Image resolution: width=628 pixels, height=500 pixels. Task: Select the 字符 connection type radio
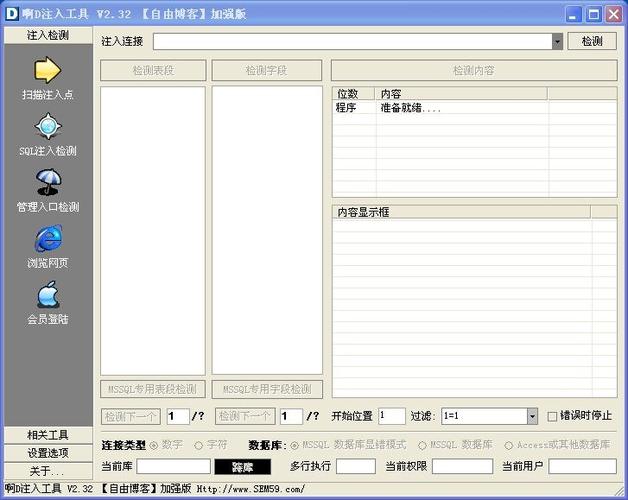[199, 444]
